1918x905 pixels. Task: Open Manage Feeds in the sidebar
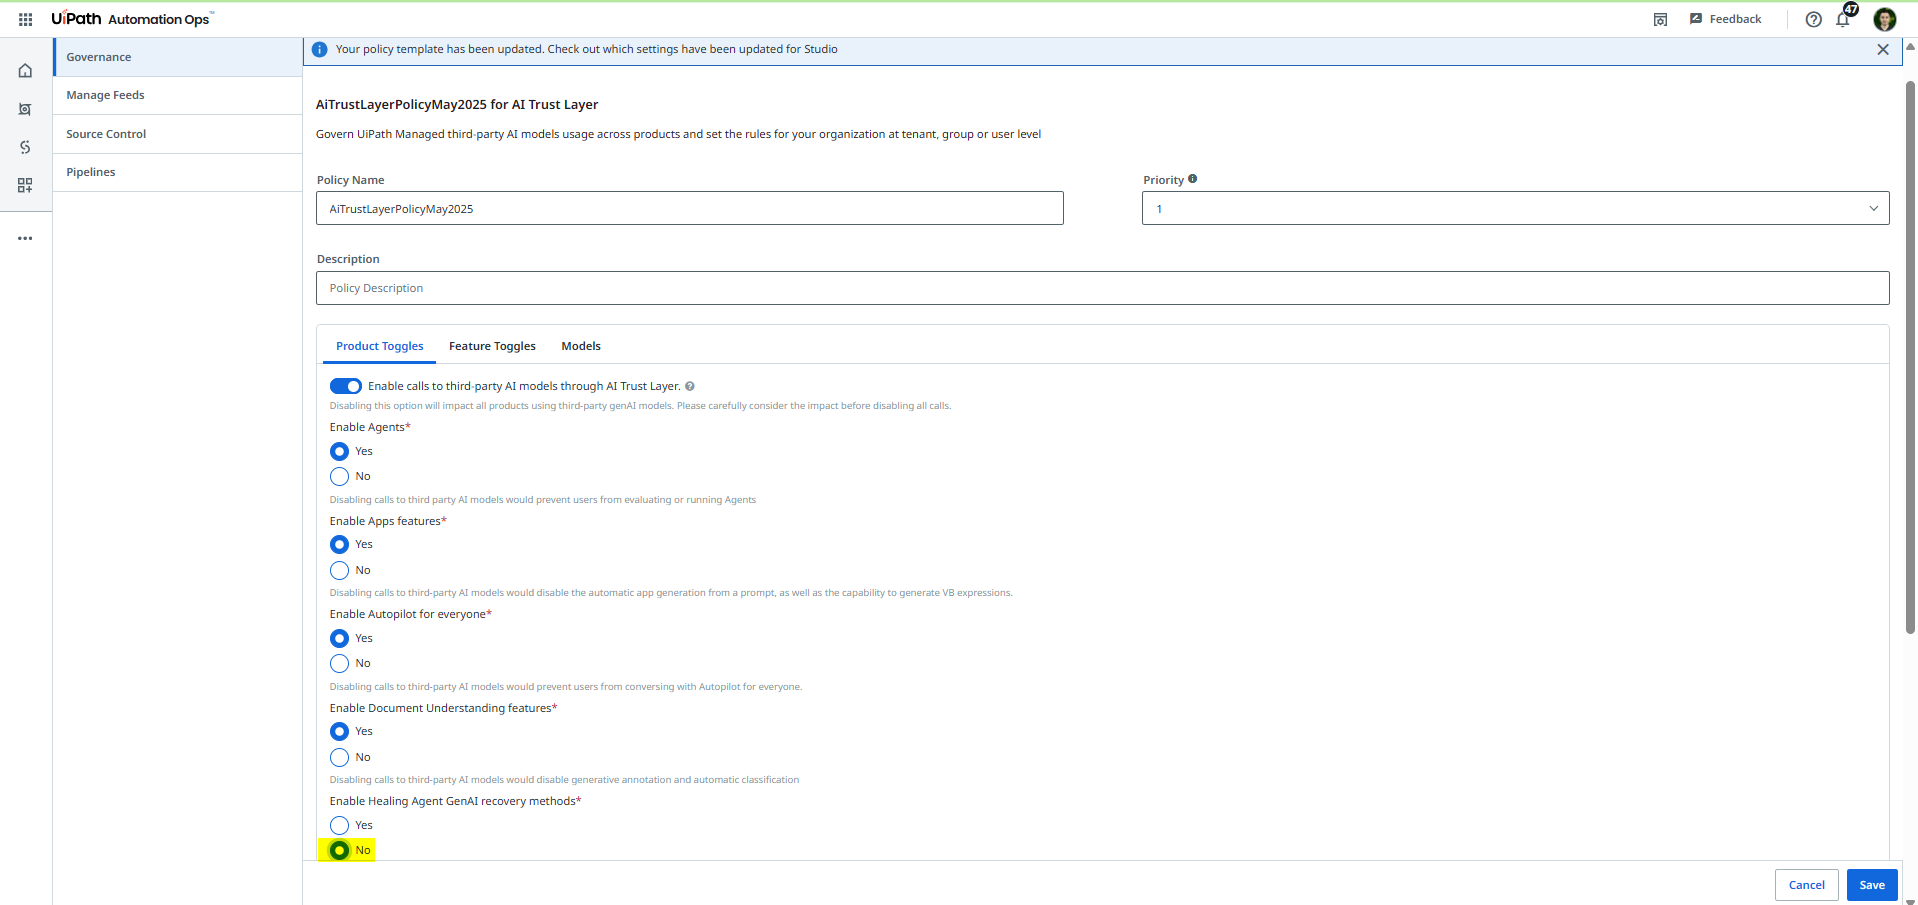pos(178,95)
